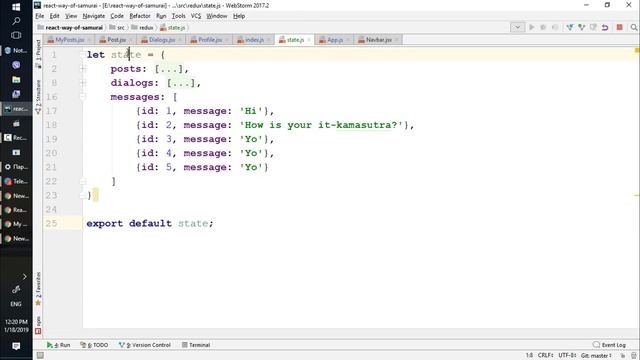Click the ENG language indicator
This screenshot has height=360, width=640.
(16, 304)
